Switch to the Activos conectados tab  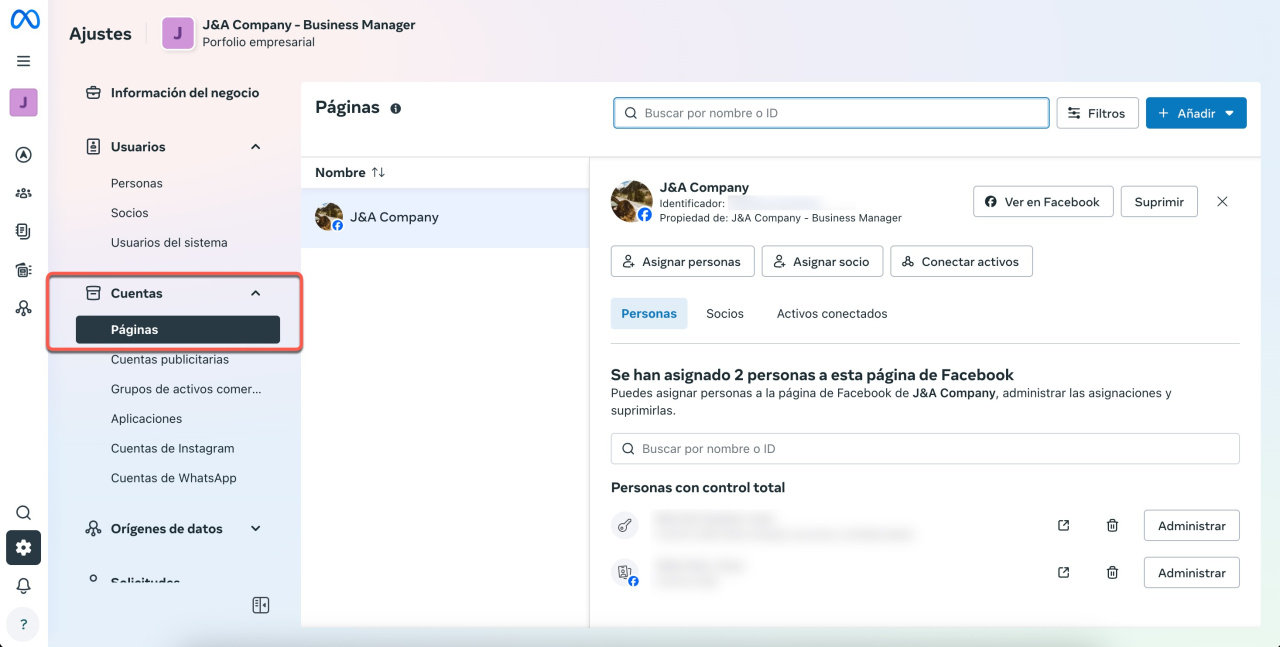click(832, 313)
